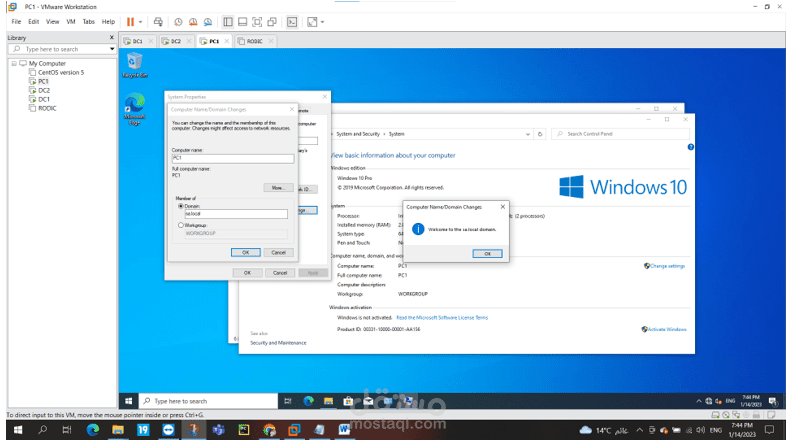The width and height of the screenshot is (797, 441).
Task: Select DC2 in the library tree
Action: coord(44,90)
